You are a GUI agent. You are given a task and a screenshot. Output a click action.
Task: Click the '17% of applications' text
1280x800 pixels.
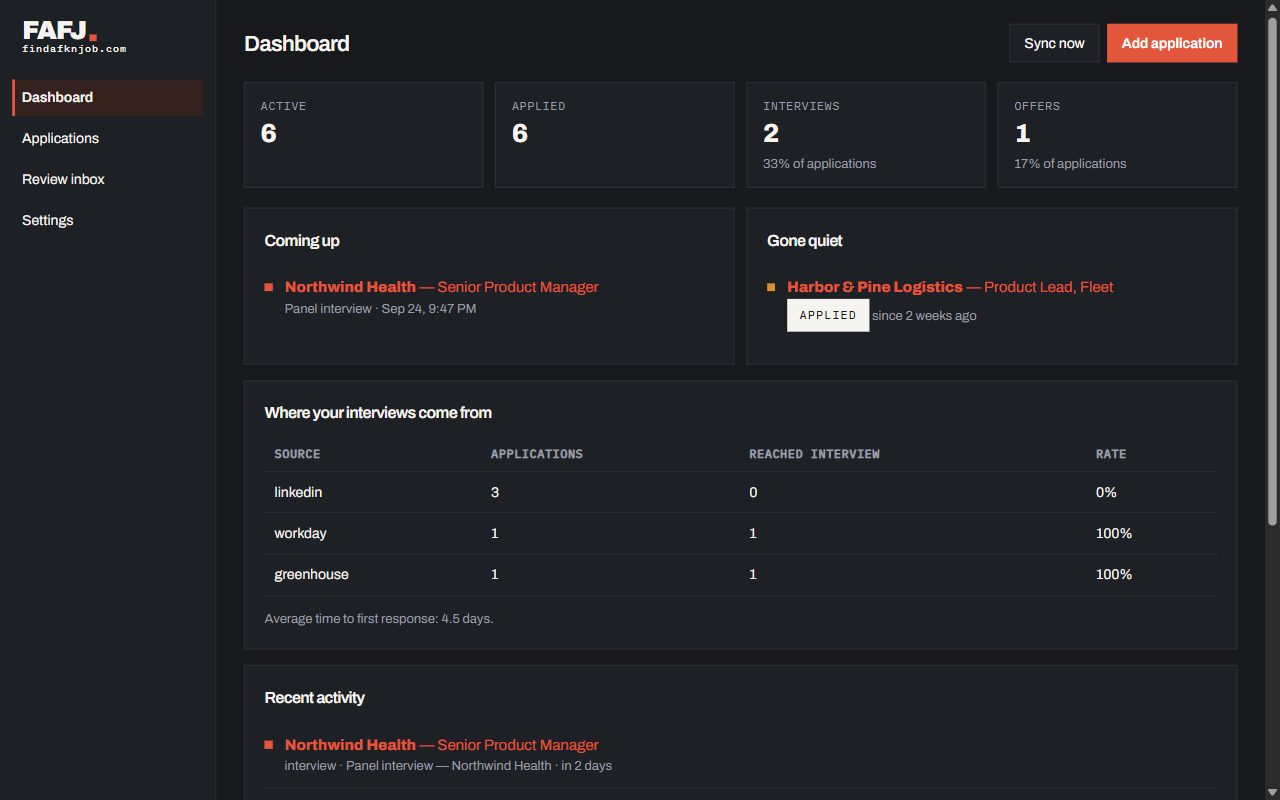click(1070, 164)
